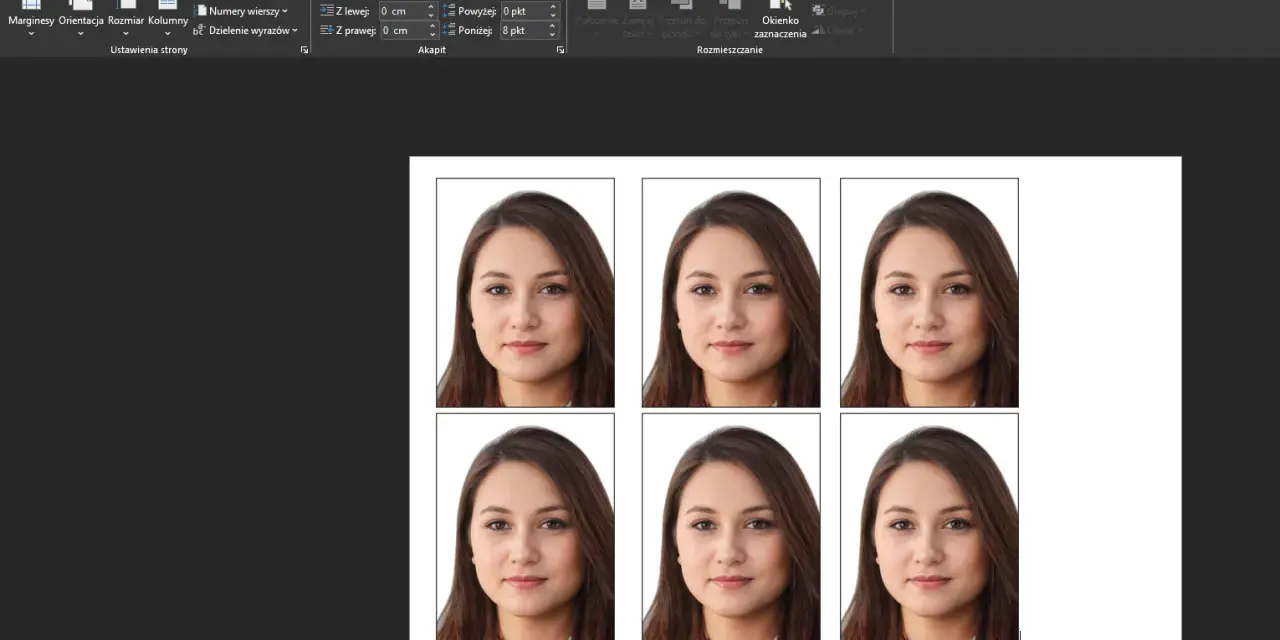
Task: Open the Akapit dialog launcher
Action: point(560,49)
